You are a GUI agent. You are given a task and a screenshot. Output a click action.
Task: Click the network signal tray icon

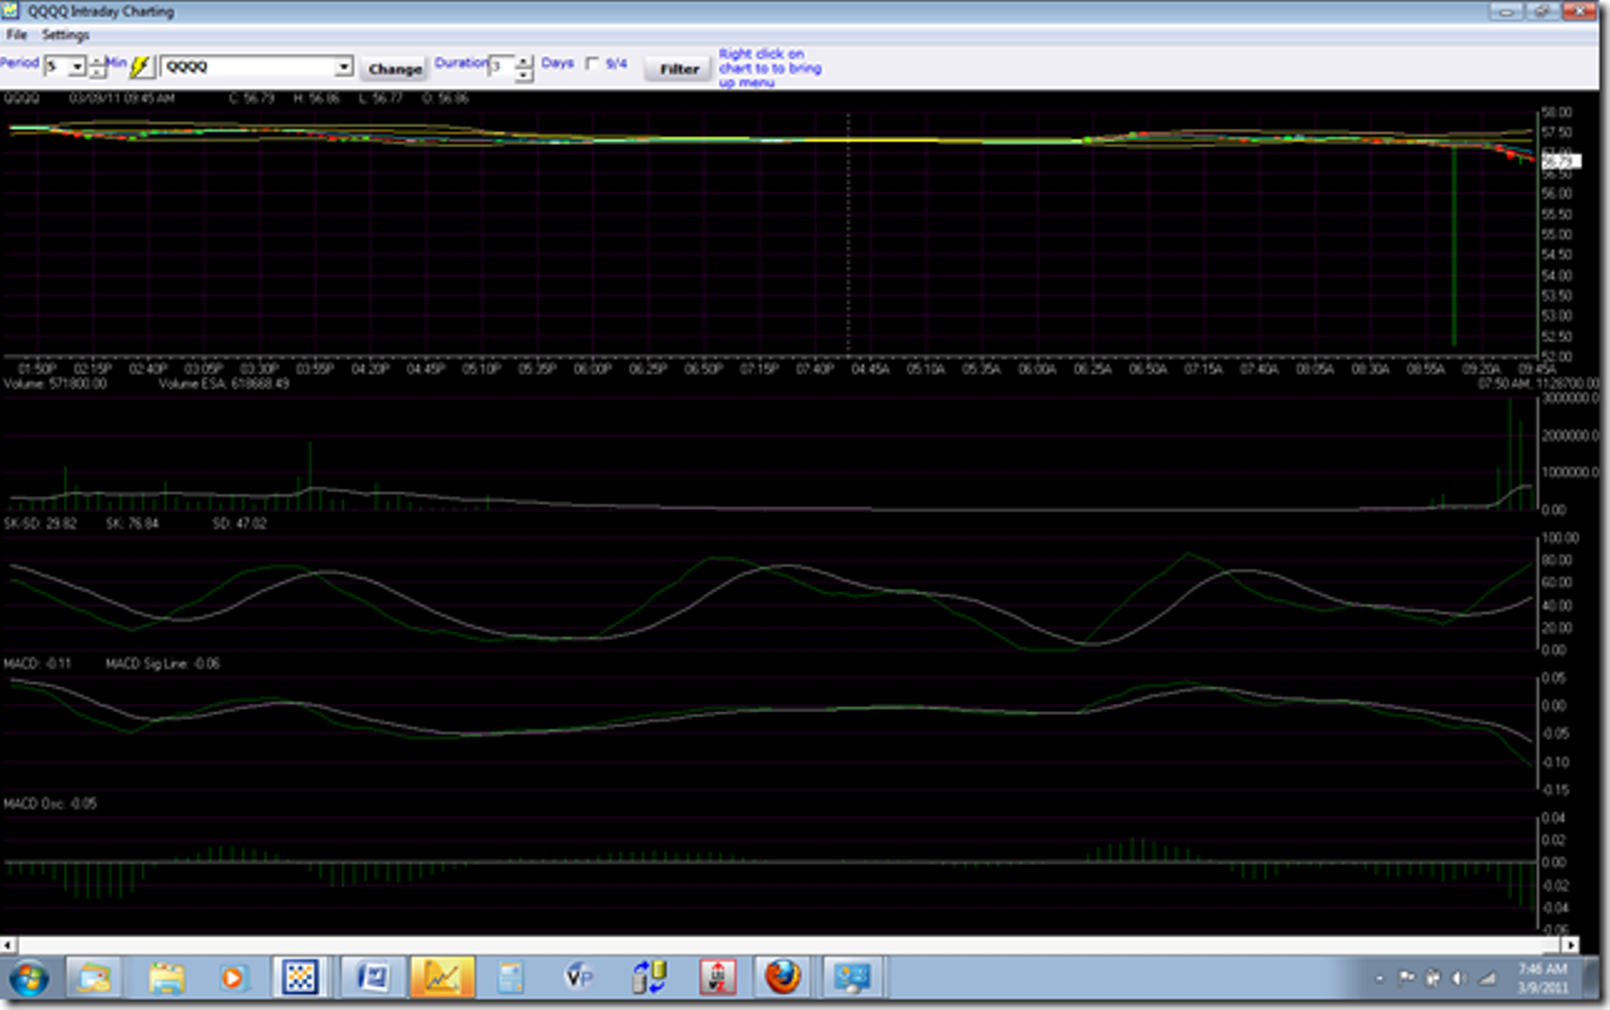click(x=1488, y=978)
